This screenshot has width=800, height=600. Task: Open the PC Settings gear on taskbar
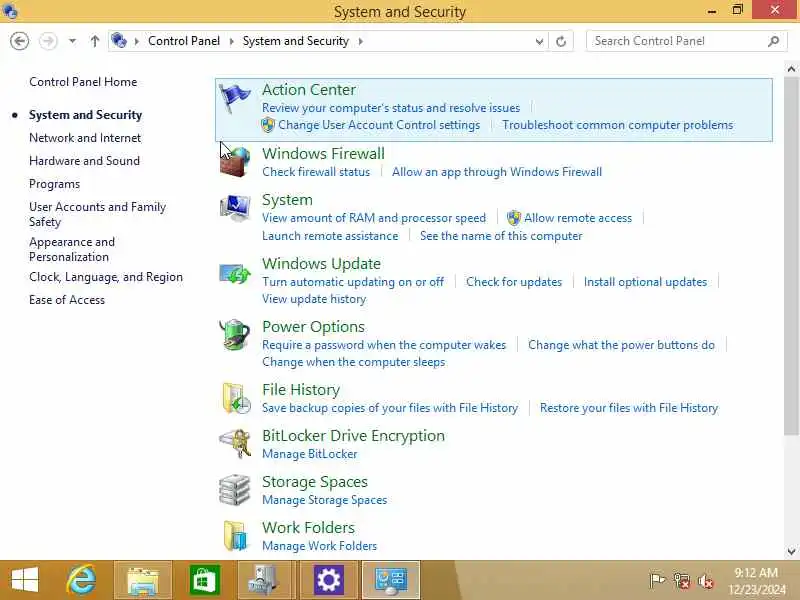pos(329,580)
